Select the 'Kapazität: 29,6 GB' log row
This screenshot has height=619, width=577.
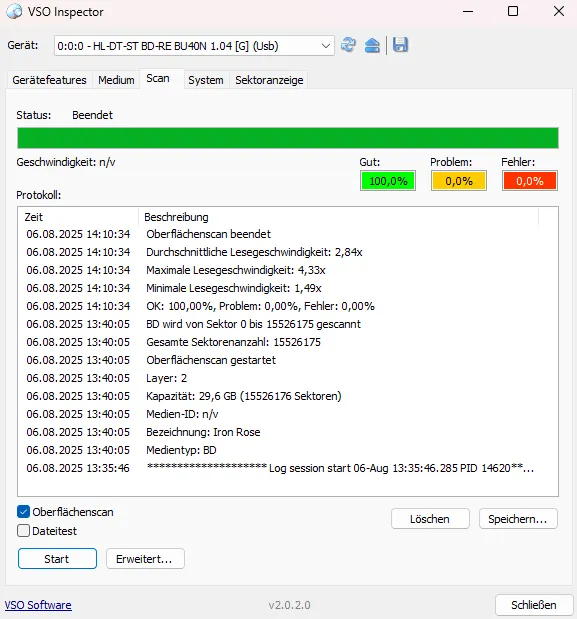coord(279,396)
